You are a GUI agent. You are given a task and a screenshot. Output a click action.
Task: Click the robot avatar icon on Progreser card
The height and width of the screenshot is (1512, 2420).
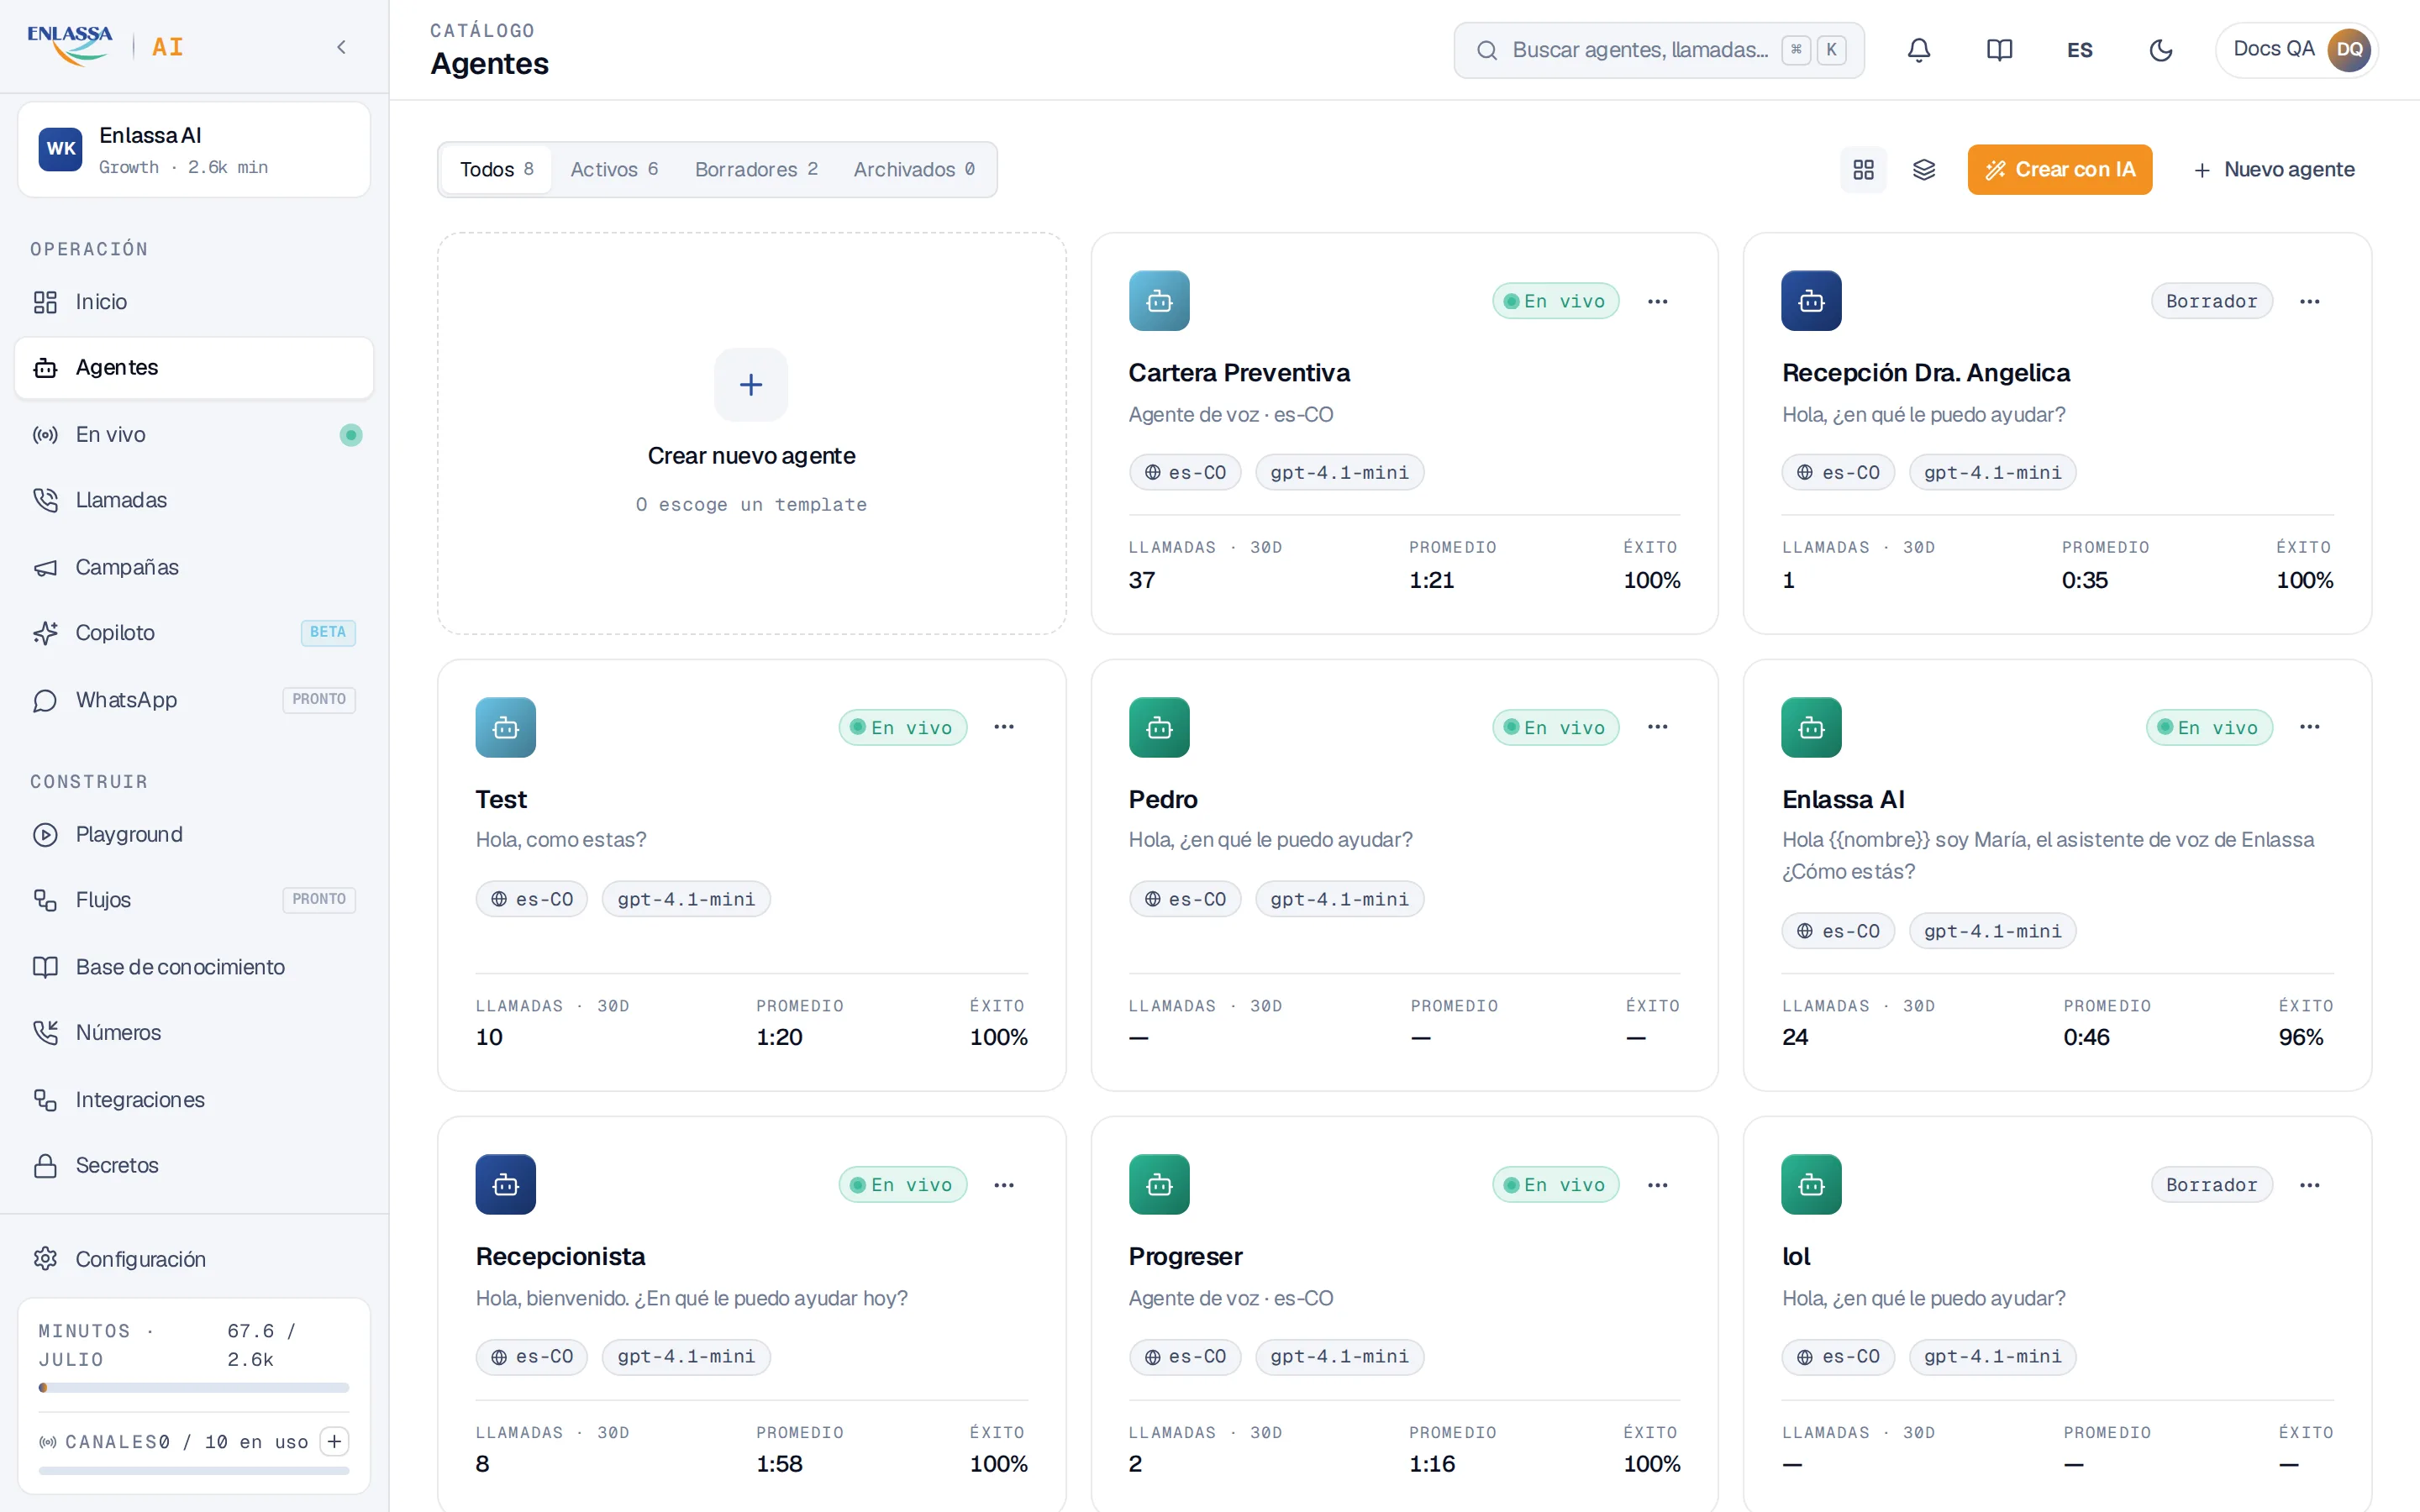pos(1159,1185)
